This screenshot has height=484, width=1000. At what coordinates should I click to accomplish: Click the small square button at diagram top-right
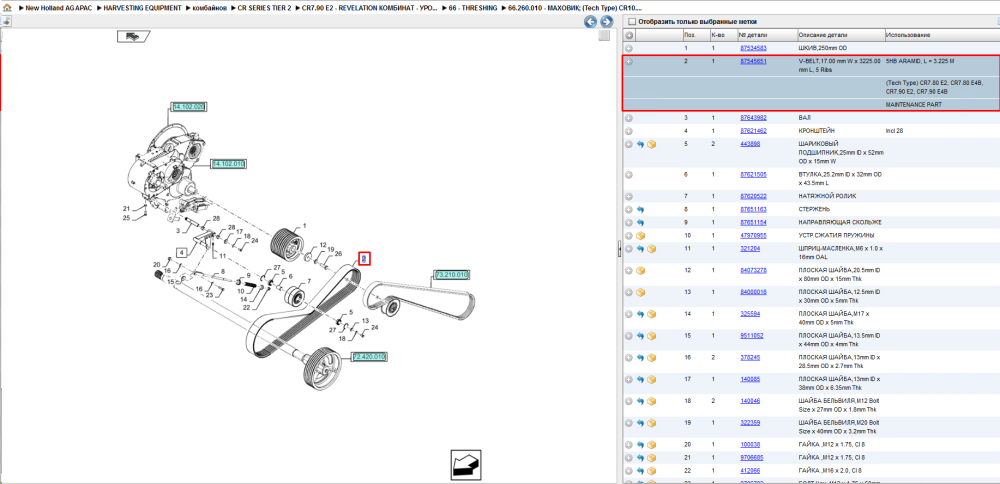603,36
